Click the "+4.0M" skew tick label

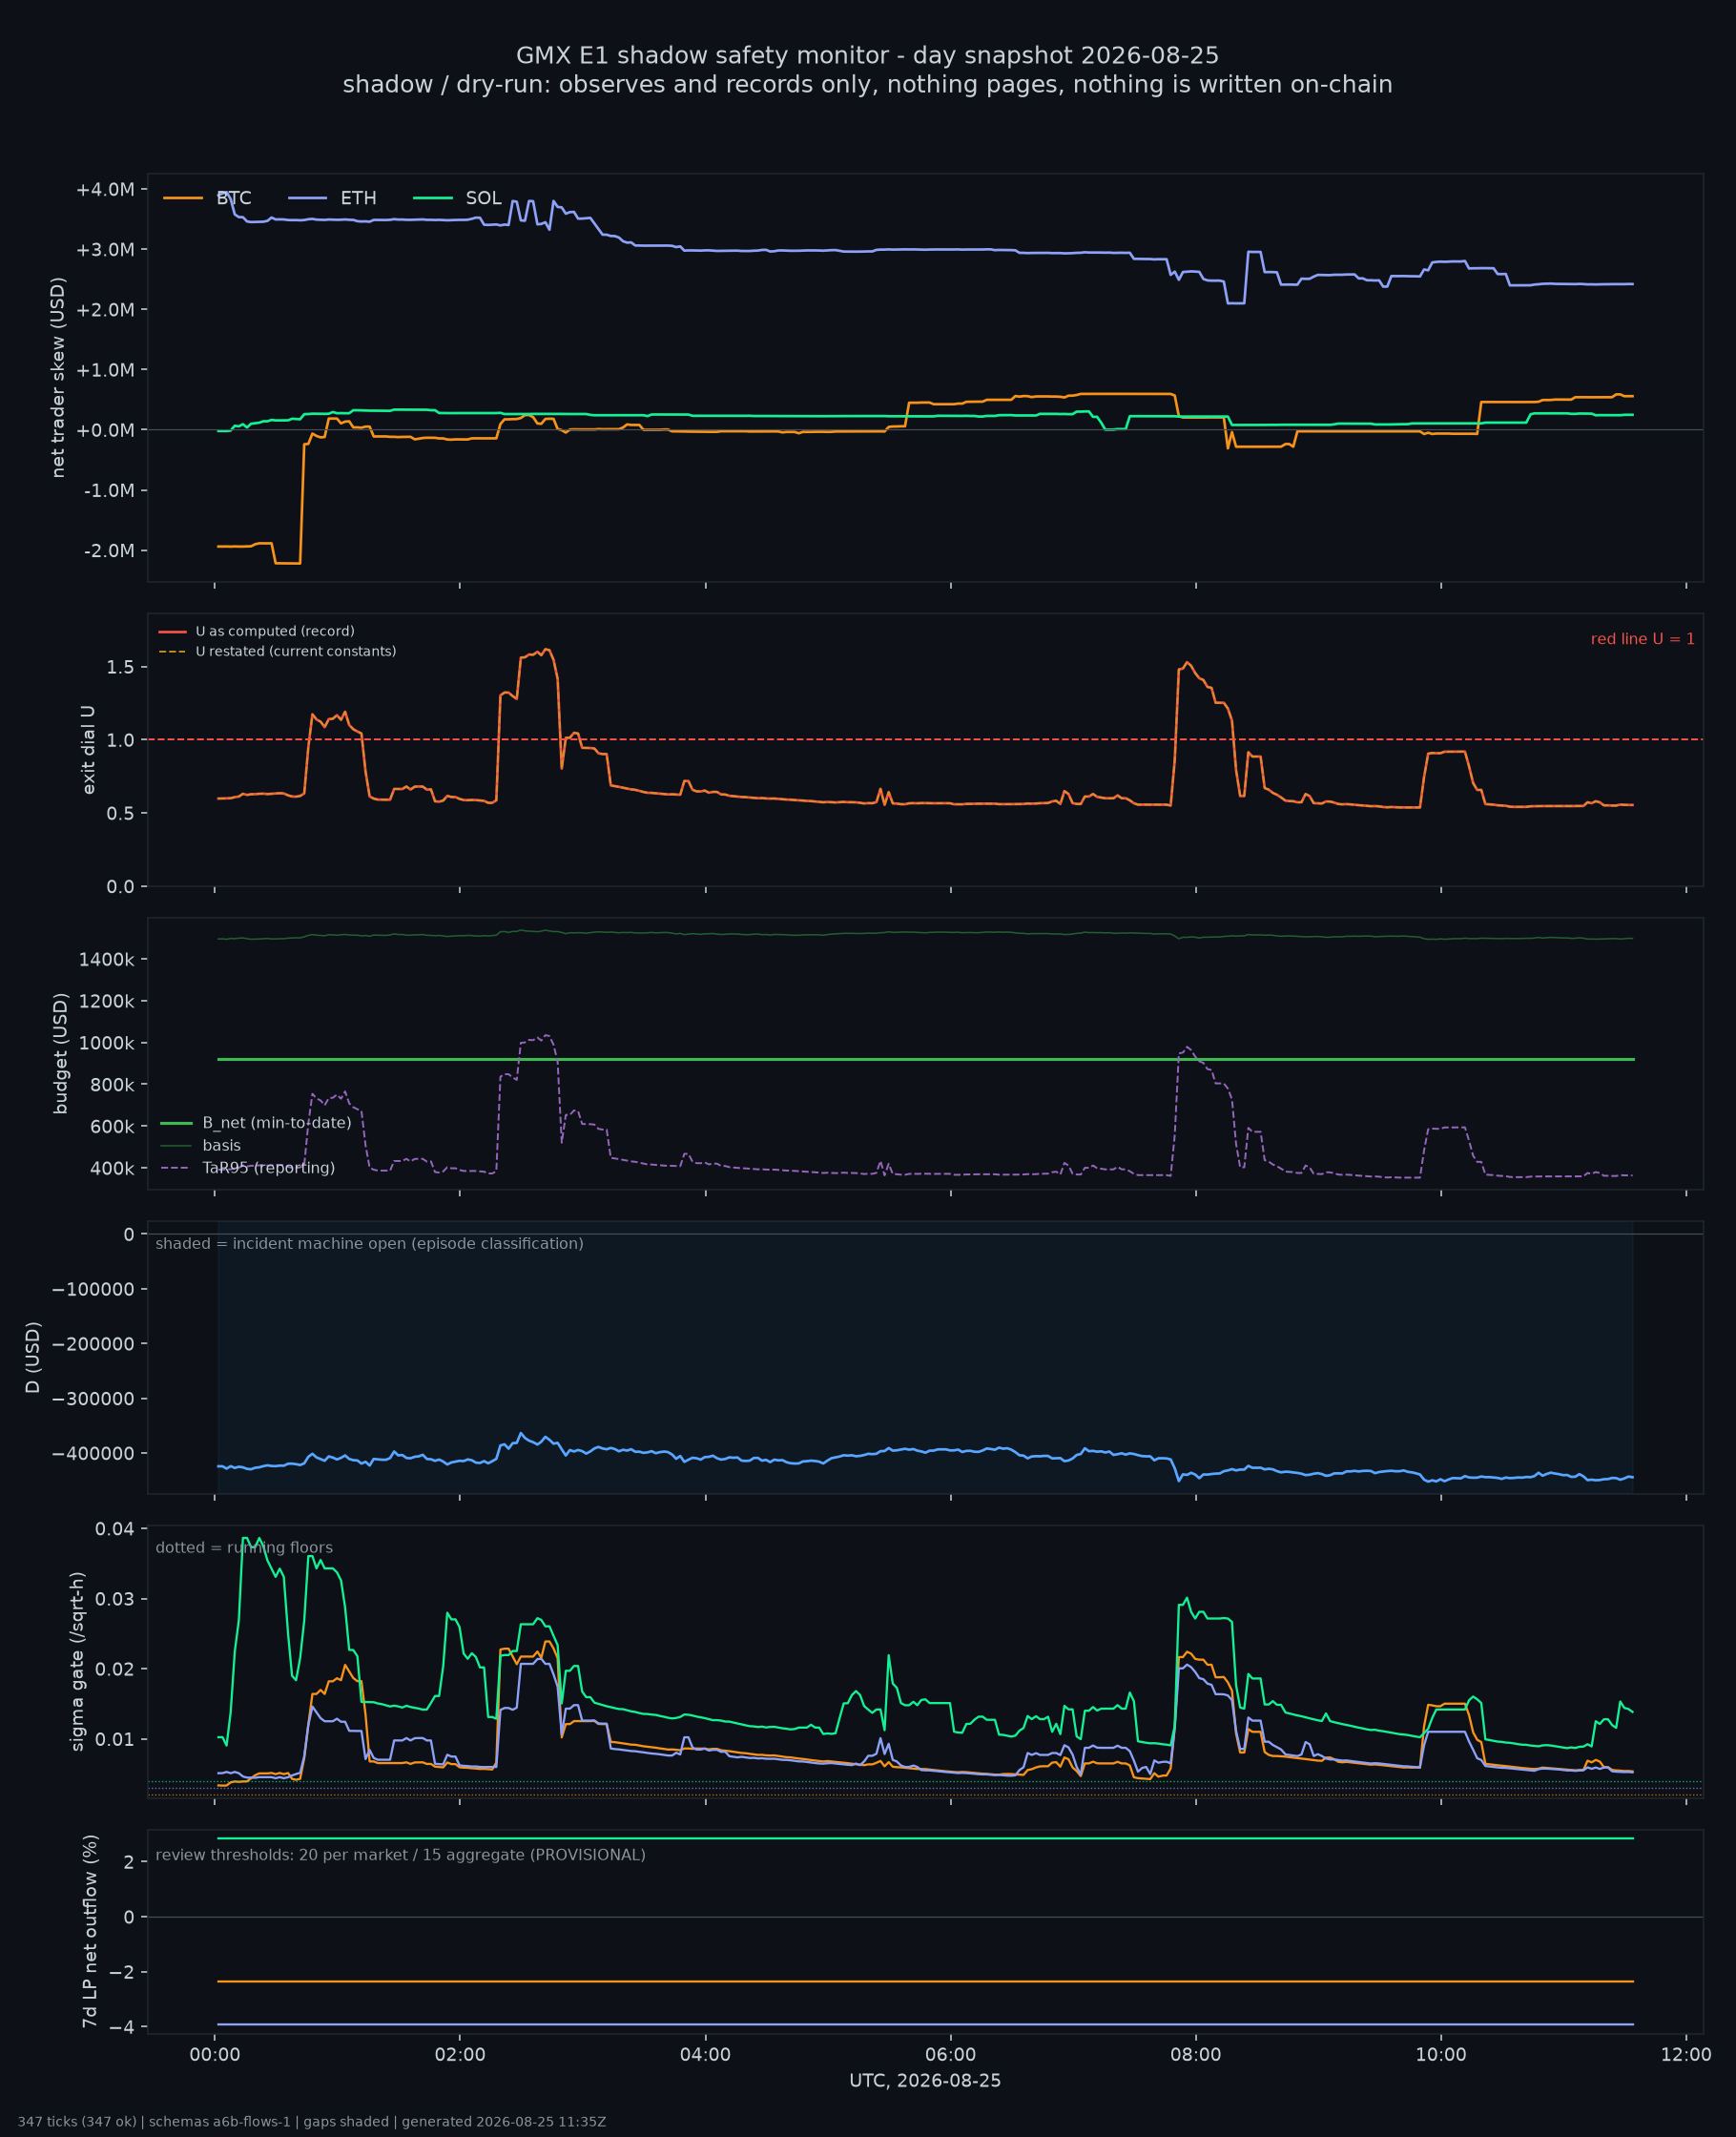pos(105,189)
